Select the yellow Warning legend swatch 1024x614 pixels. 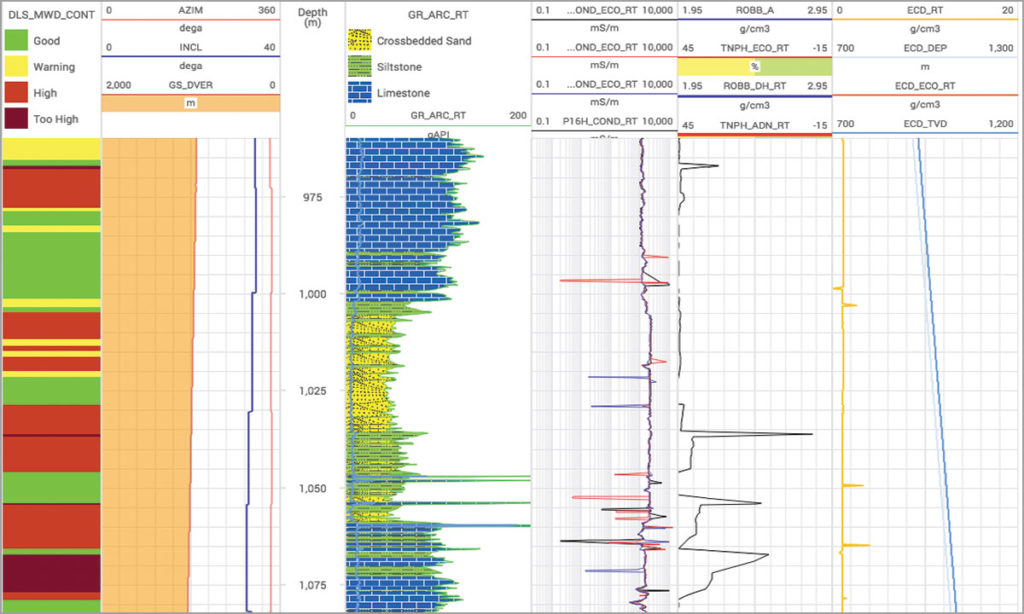(x=16, y=67)
